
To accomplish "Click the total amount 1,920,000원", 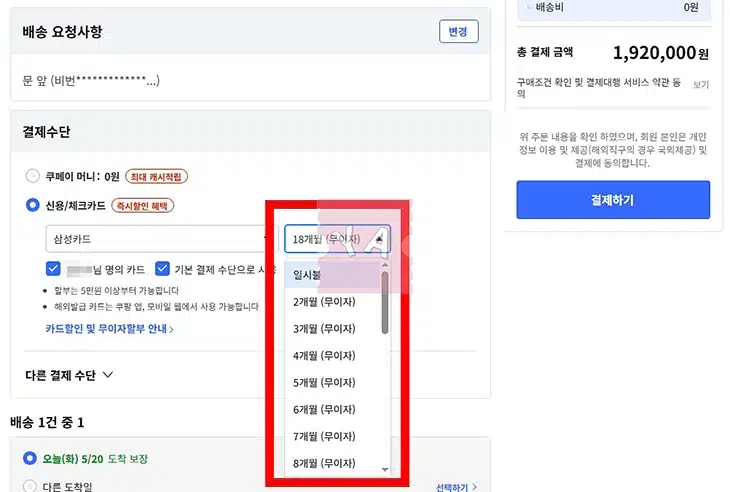I will point(661,53).
